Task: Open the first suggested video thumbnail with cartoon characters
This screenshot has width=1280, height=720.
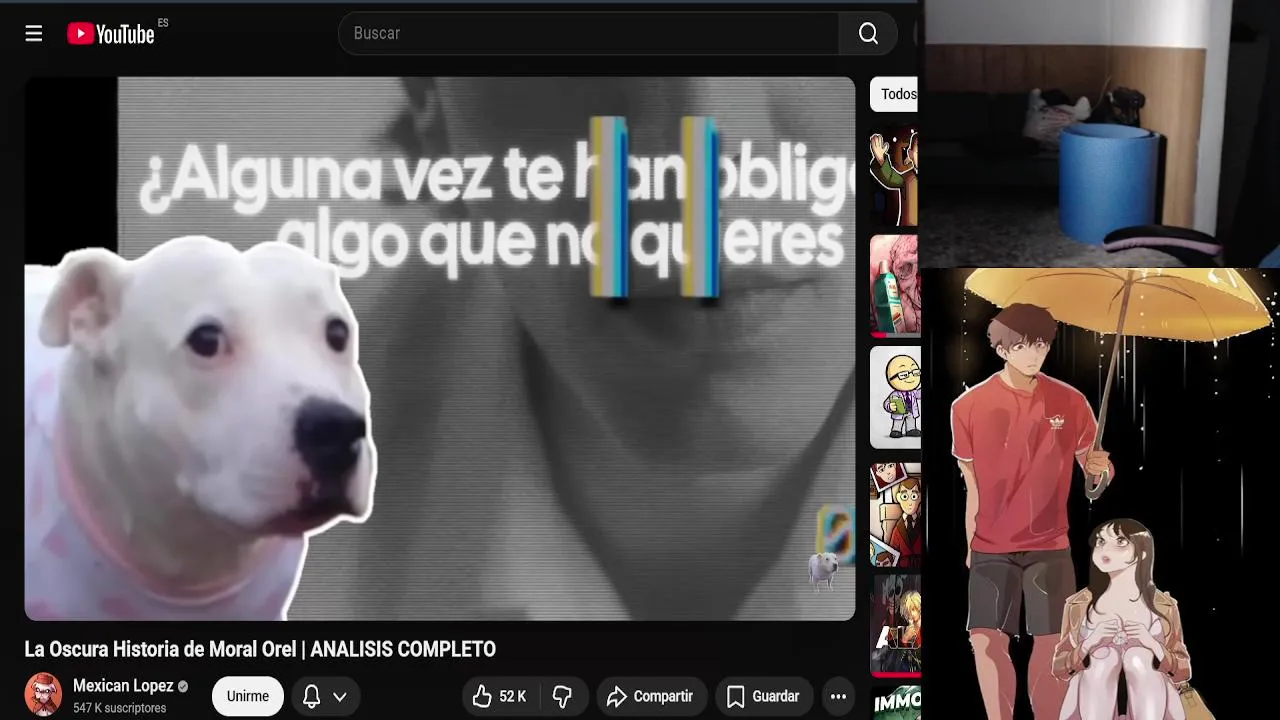Action: pyautogui.click(x=895, y=176)
